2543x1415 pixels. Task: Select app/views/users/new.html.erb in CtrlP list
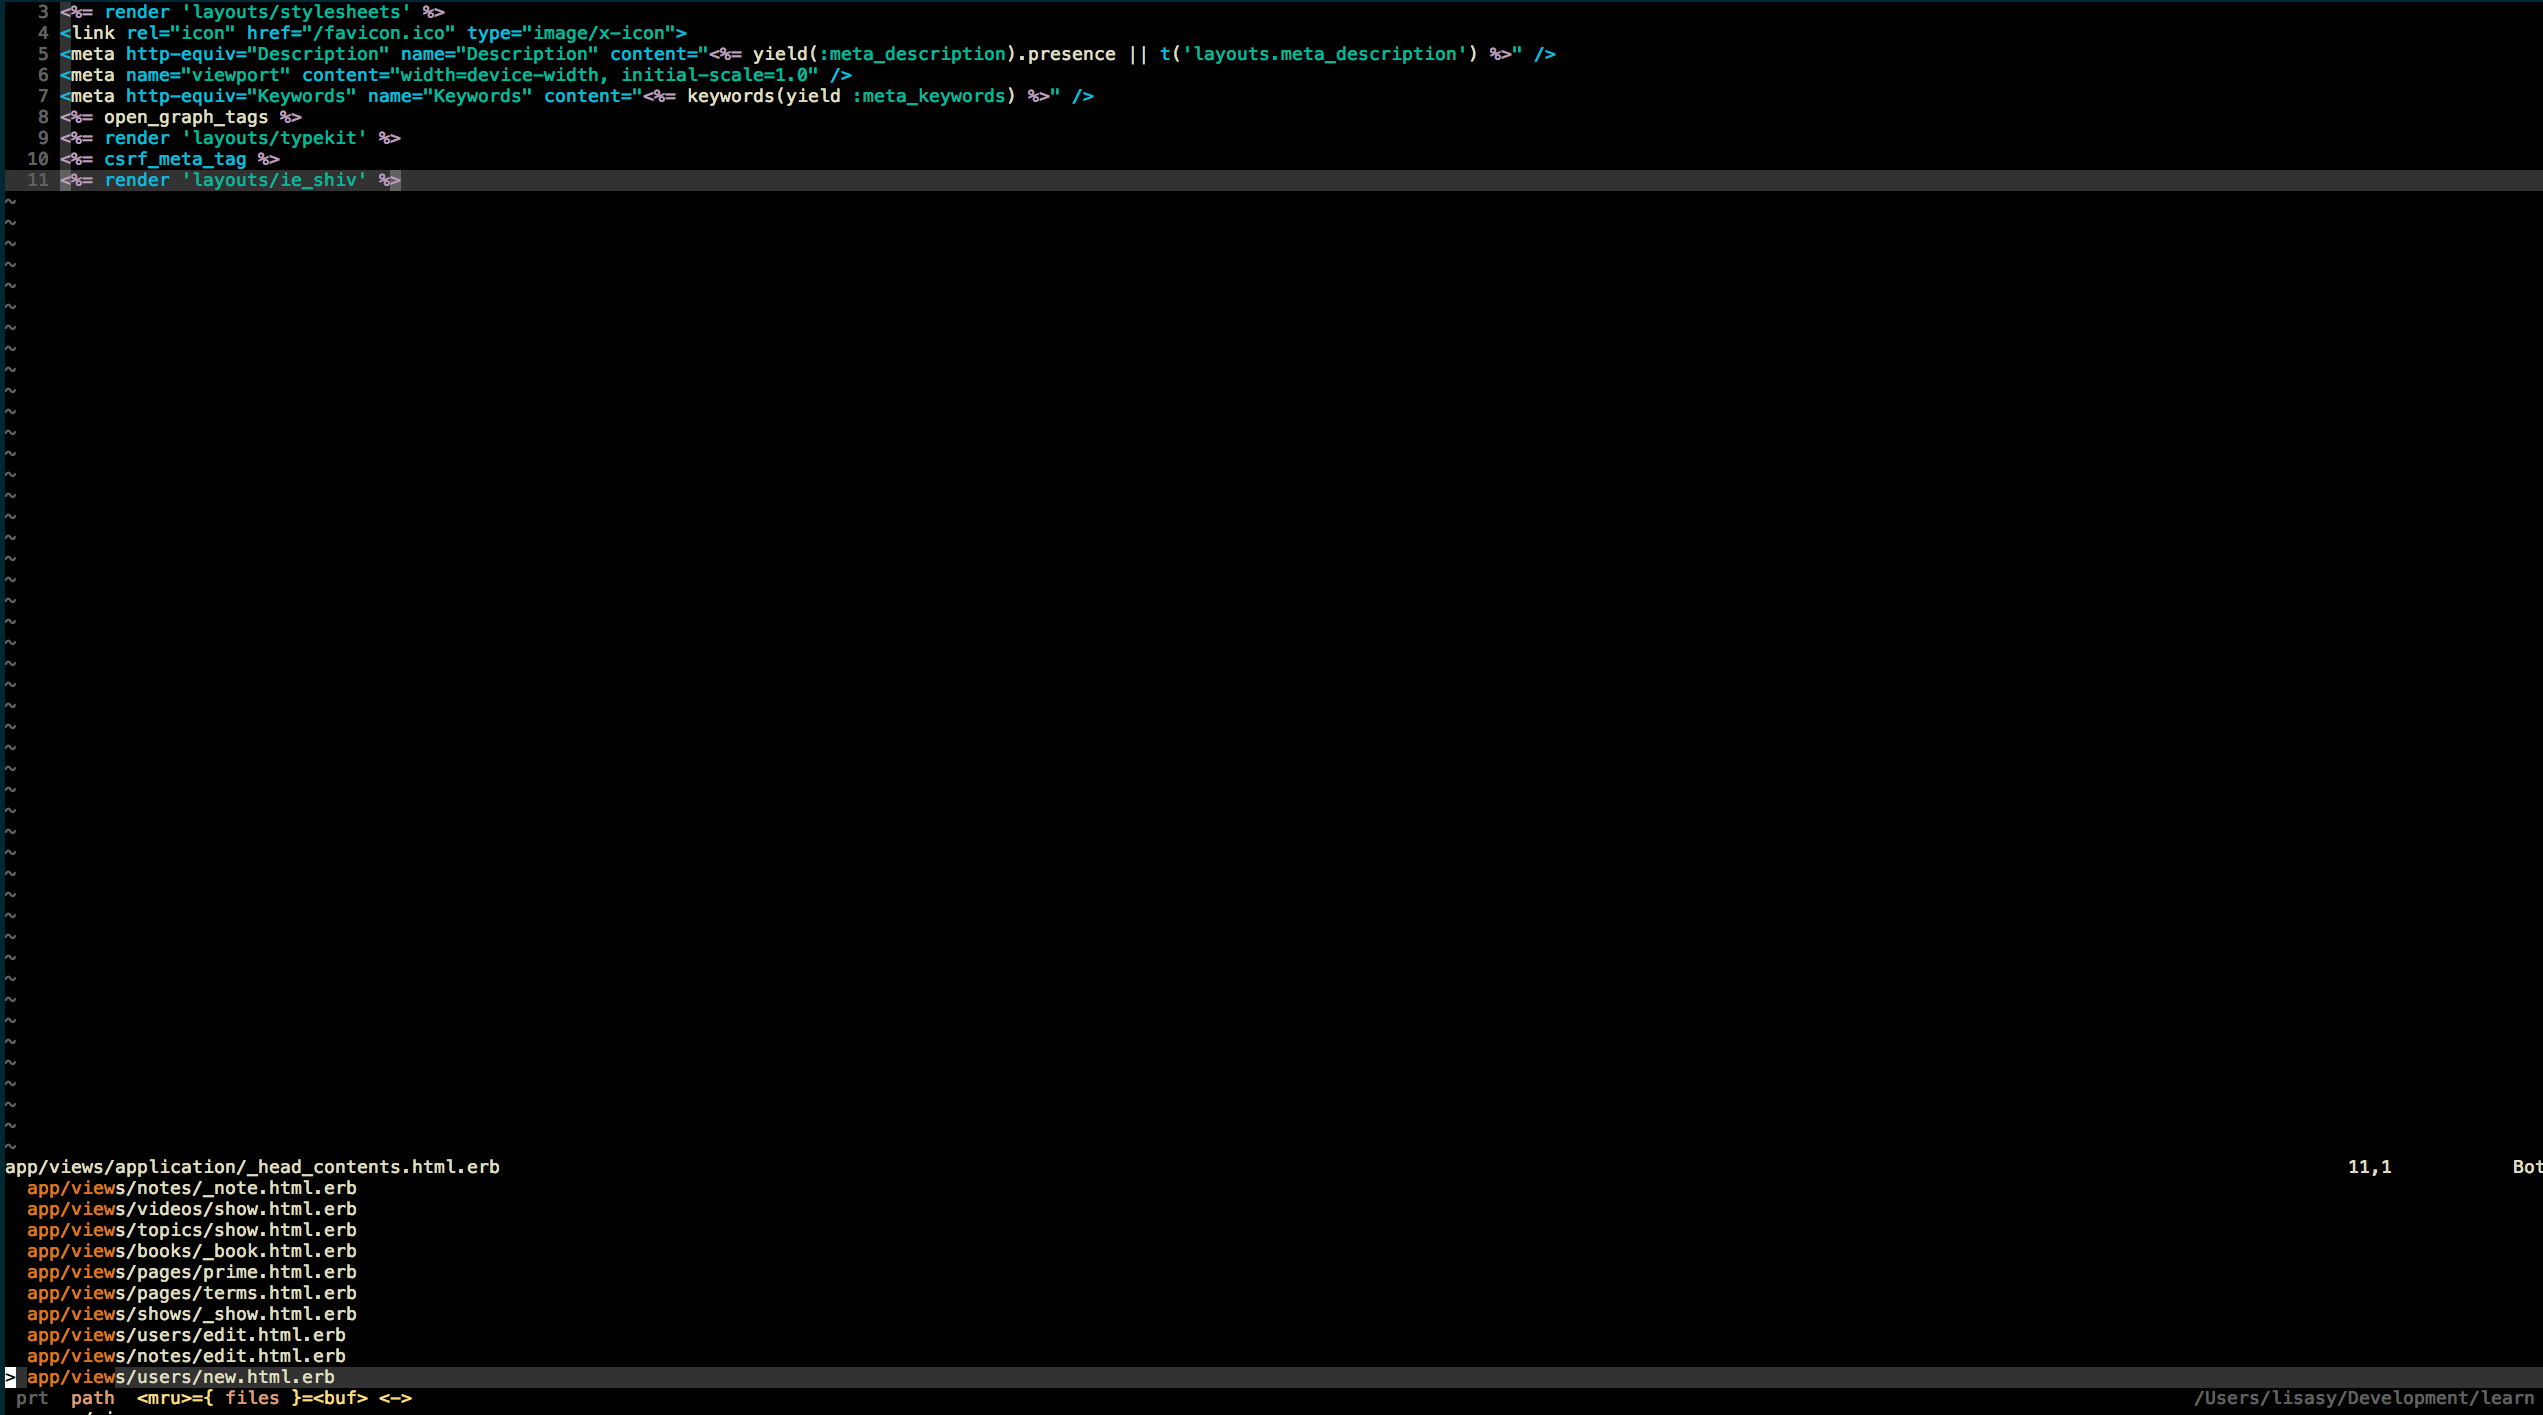(x=180, y=1377)
